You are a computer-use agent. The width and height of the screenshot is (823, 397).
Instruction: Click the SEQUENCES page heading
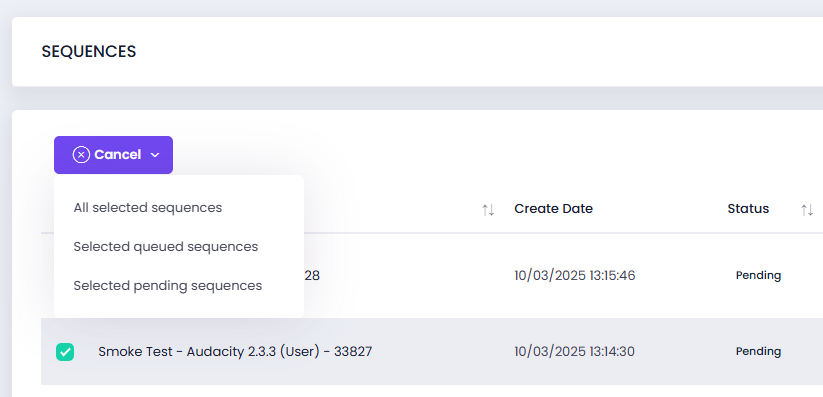click(x=89, y=51)
